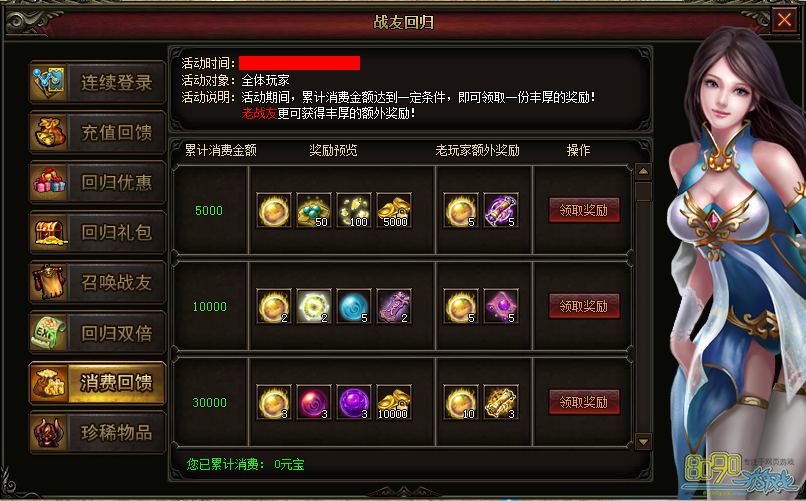Click the scrollbar down arrow
The height and width of the screenshot is (501, 806).
(x=643, y=441)
